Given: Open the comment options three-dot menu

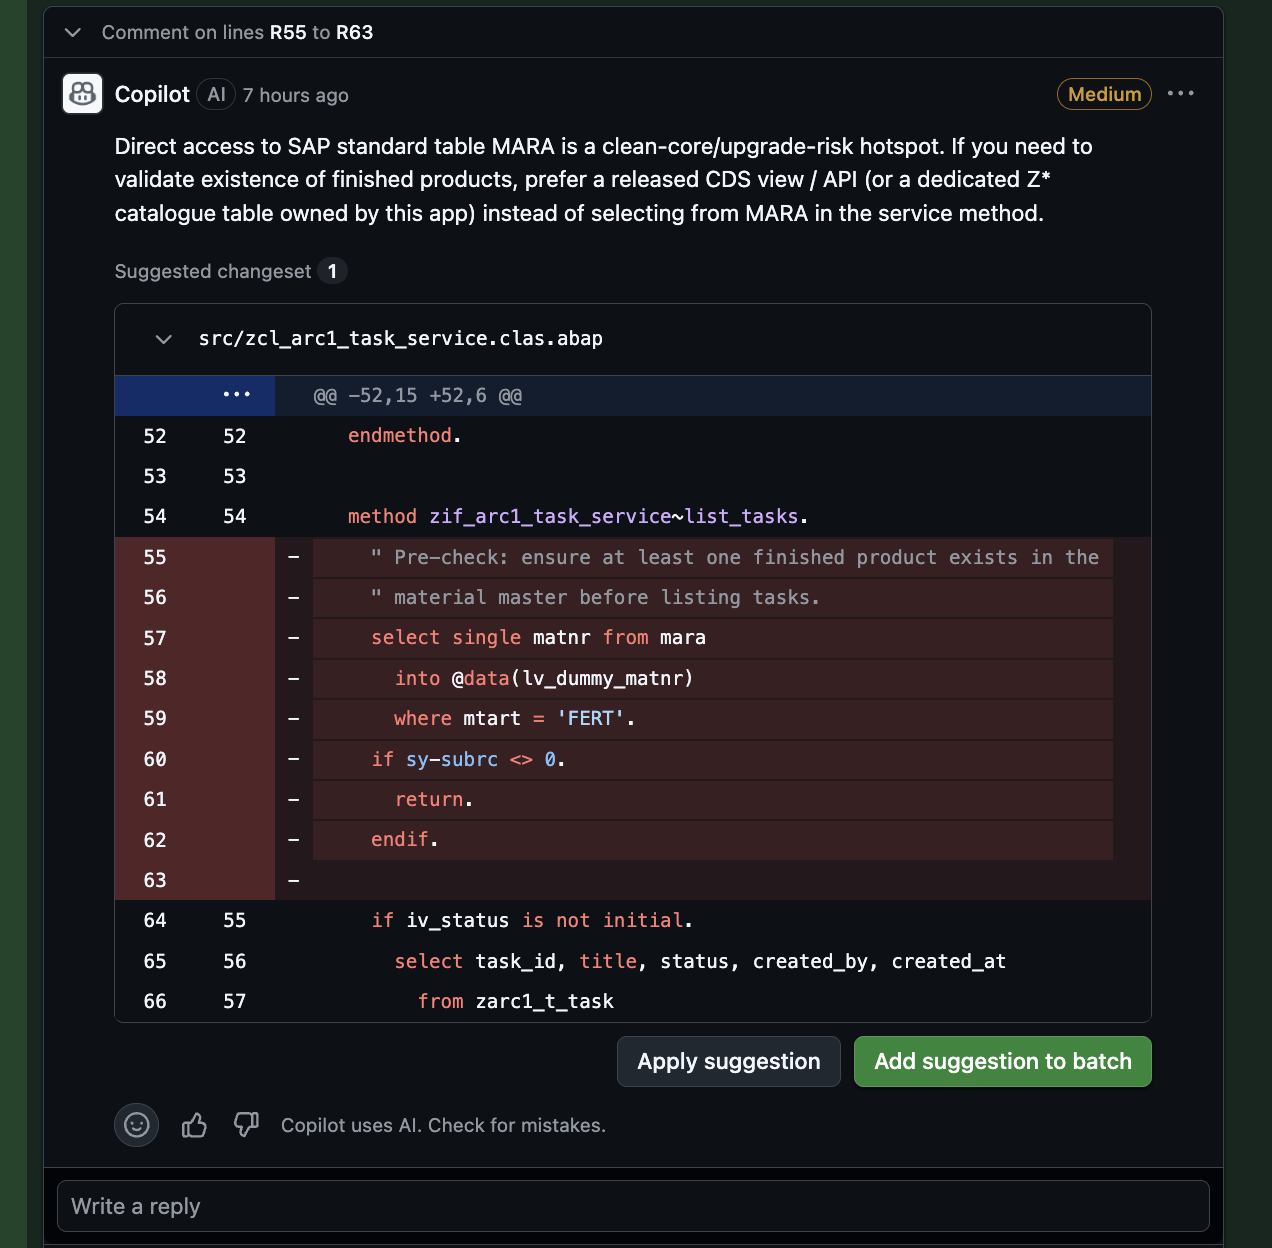Looking at the screenshot, I should click(1181, 93).
